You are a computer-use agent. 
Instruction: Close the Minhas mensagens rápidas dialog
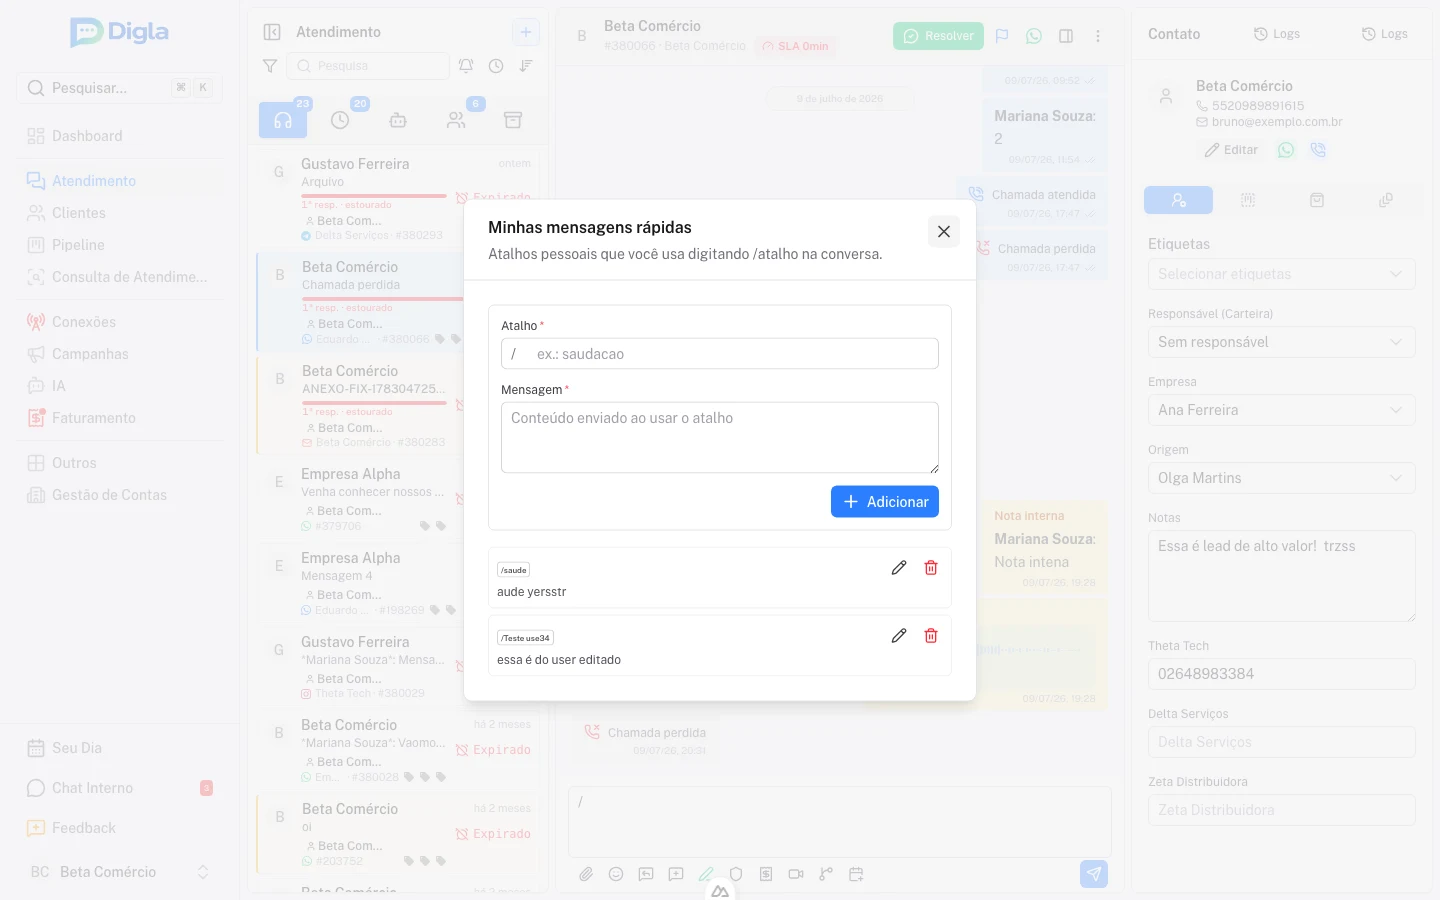click(x=944, y=232)
